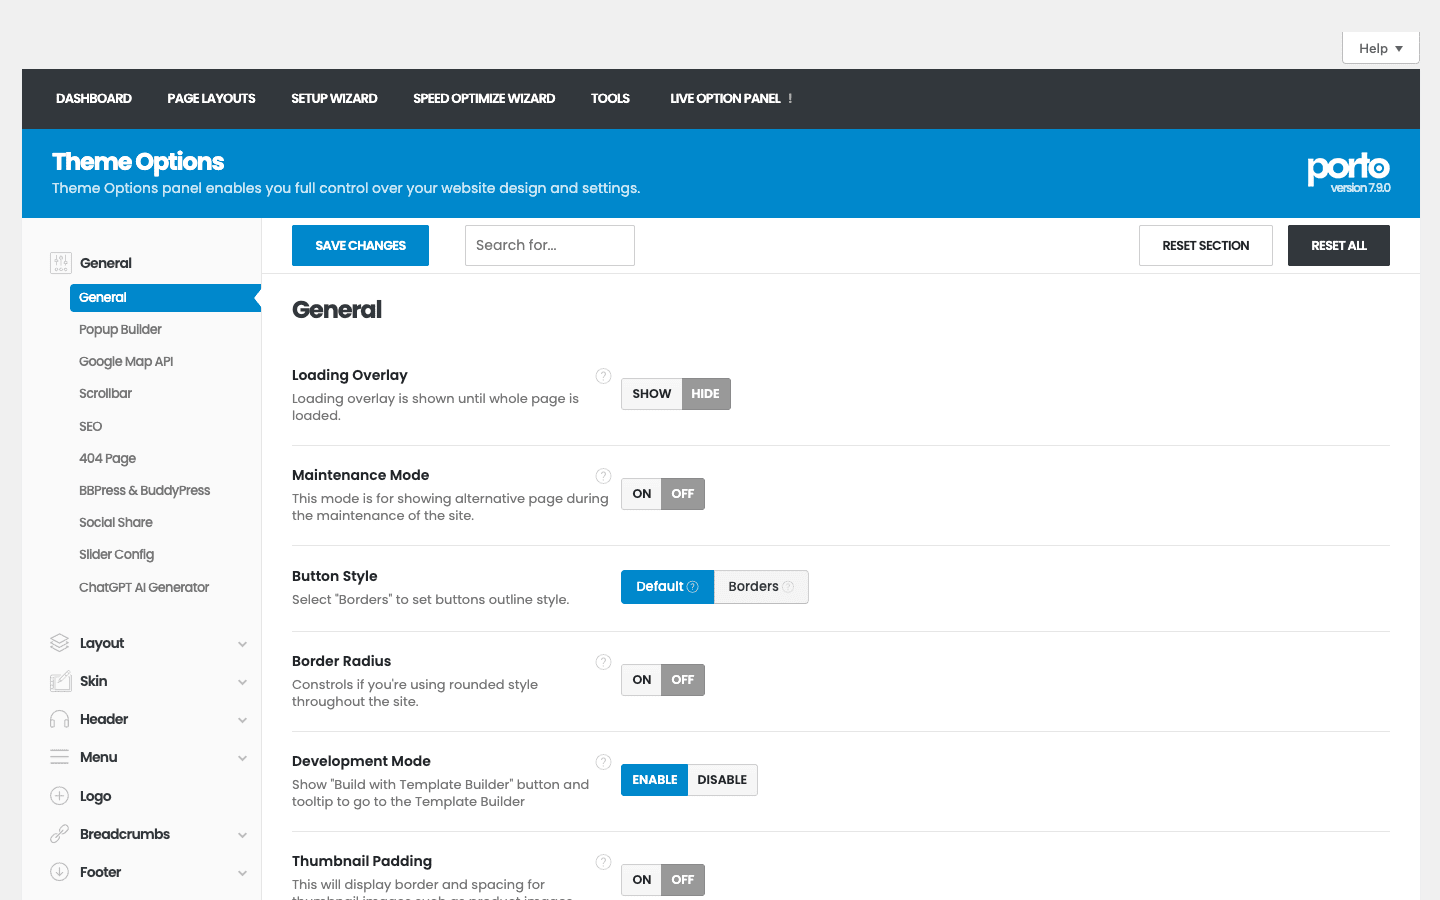Click the Logo plus-circle icon
Image resolution: width=1440 pixels, height=900 pixels.
[x=60, y=796]
